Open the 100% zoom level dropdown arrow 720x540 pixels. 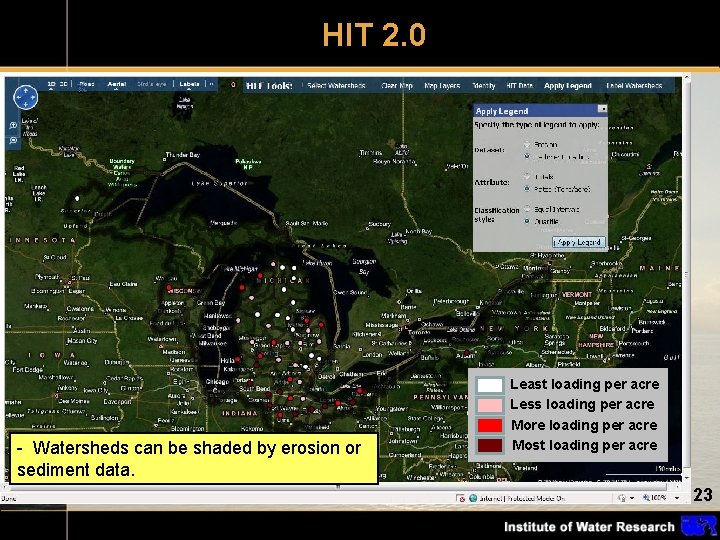point(677,498)
